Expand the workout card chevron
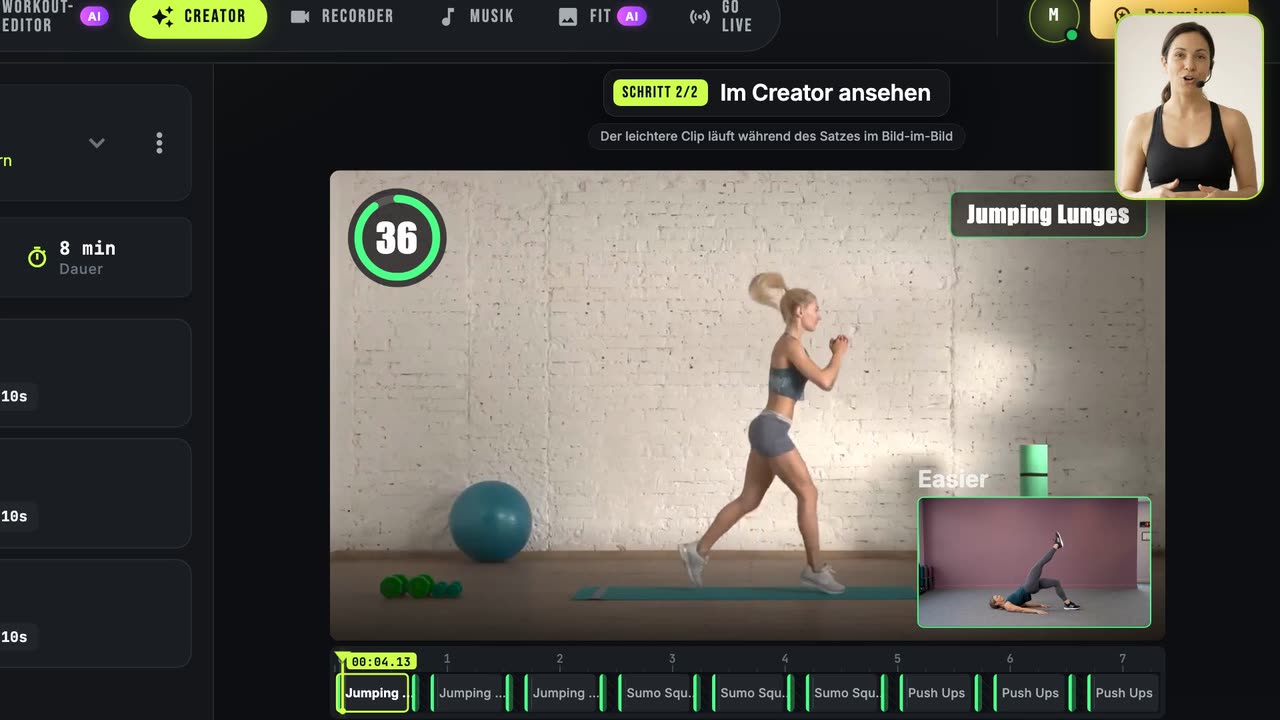Screen dimensions: 1280x720 pos(97,143)
